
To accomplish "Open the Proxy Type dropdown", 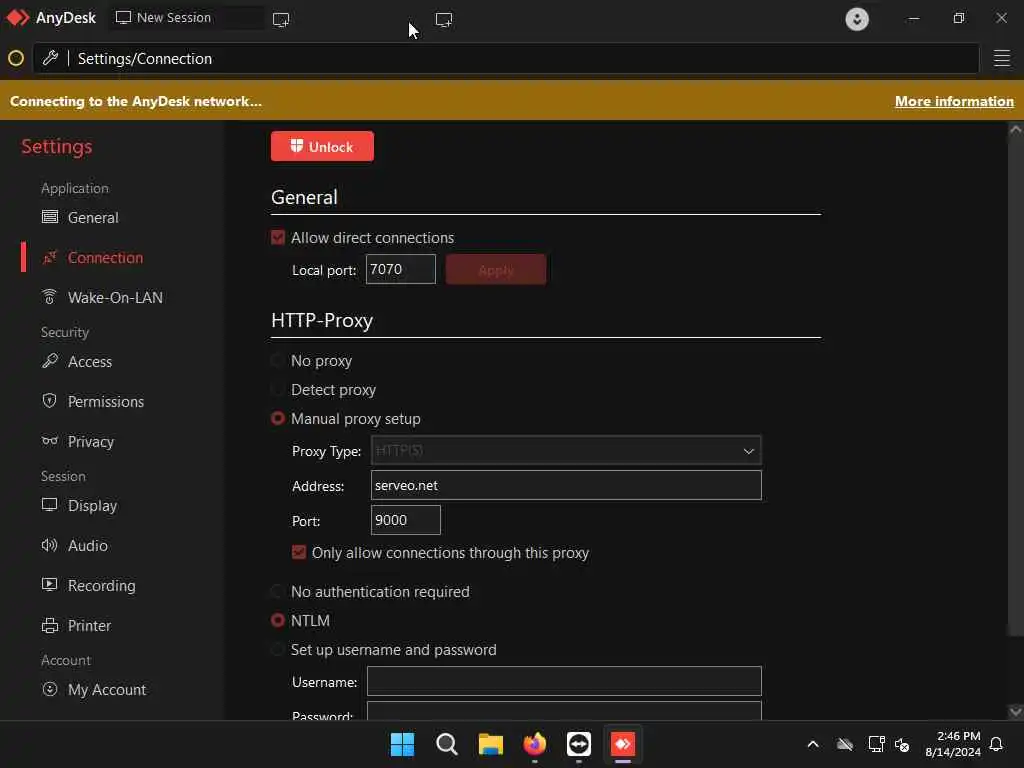I will 566,451.
